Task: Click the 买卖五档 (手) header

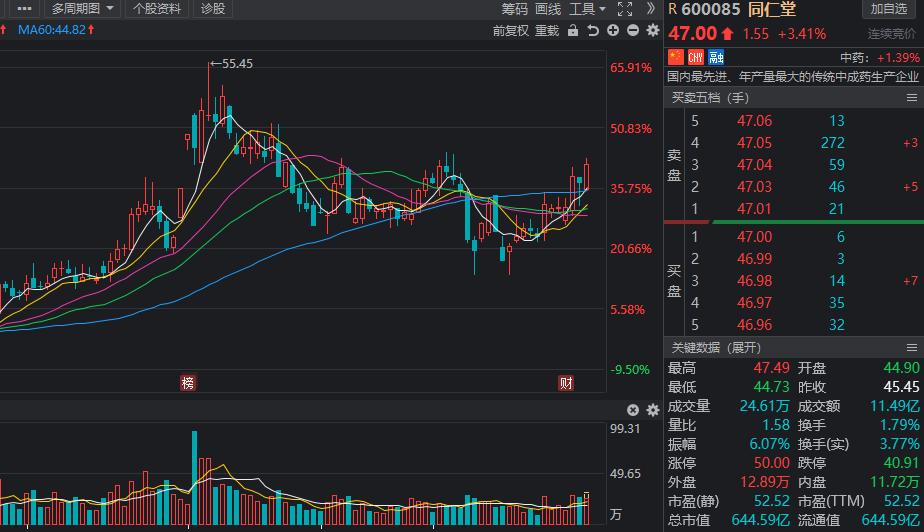Action: (x=710, y=98)
